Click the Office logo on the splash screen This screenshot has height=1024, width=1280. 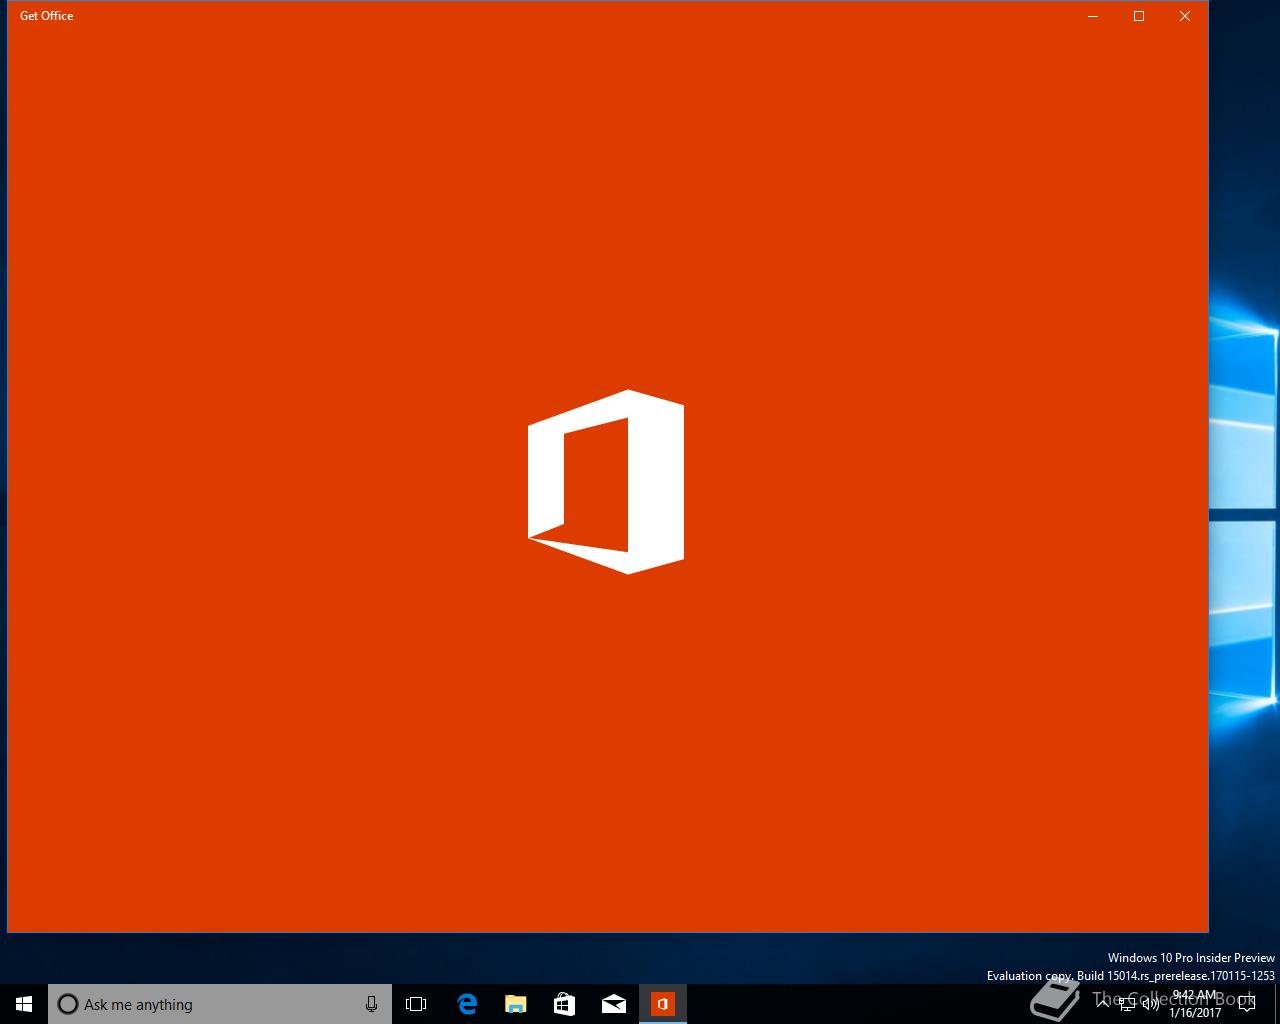point(606,482)
